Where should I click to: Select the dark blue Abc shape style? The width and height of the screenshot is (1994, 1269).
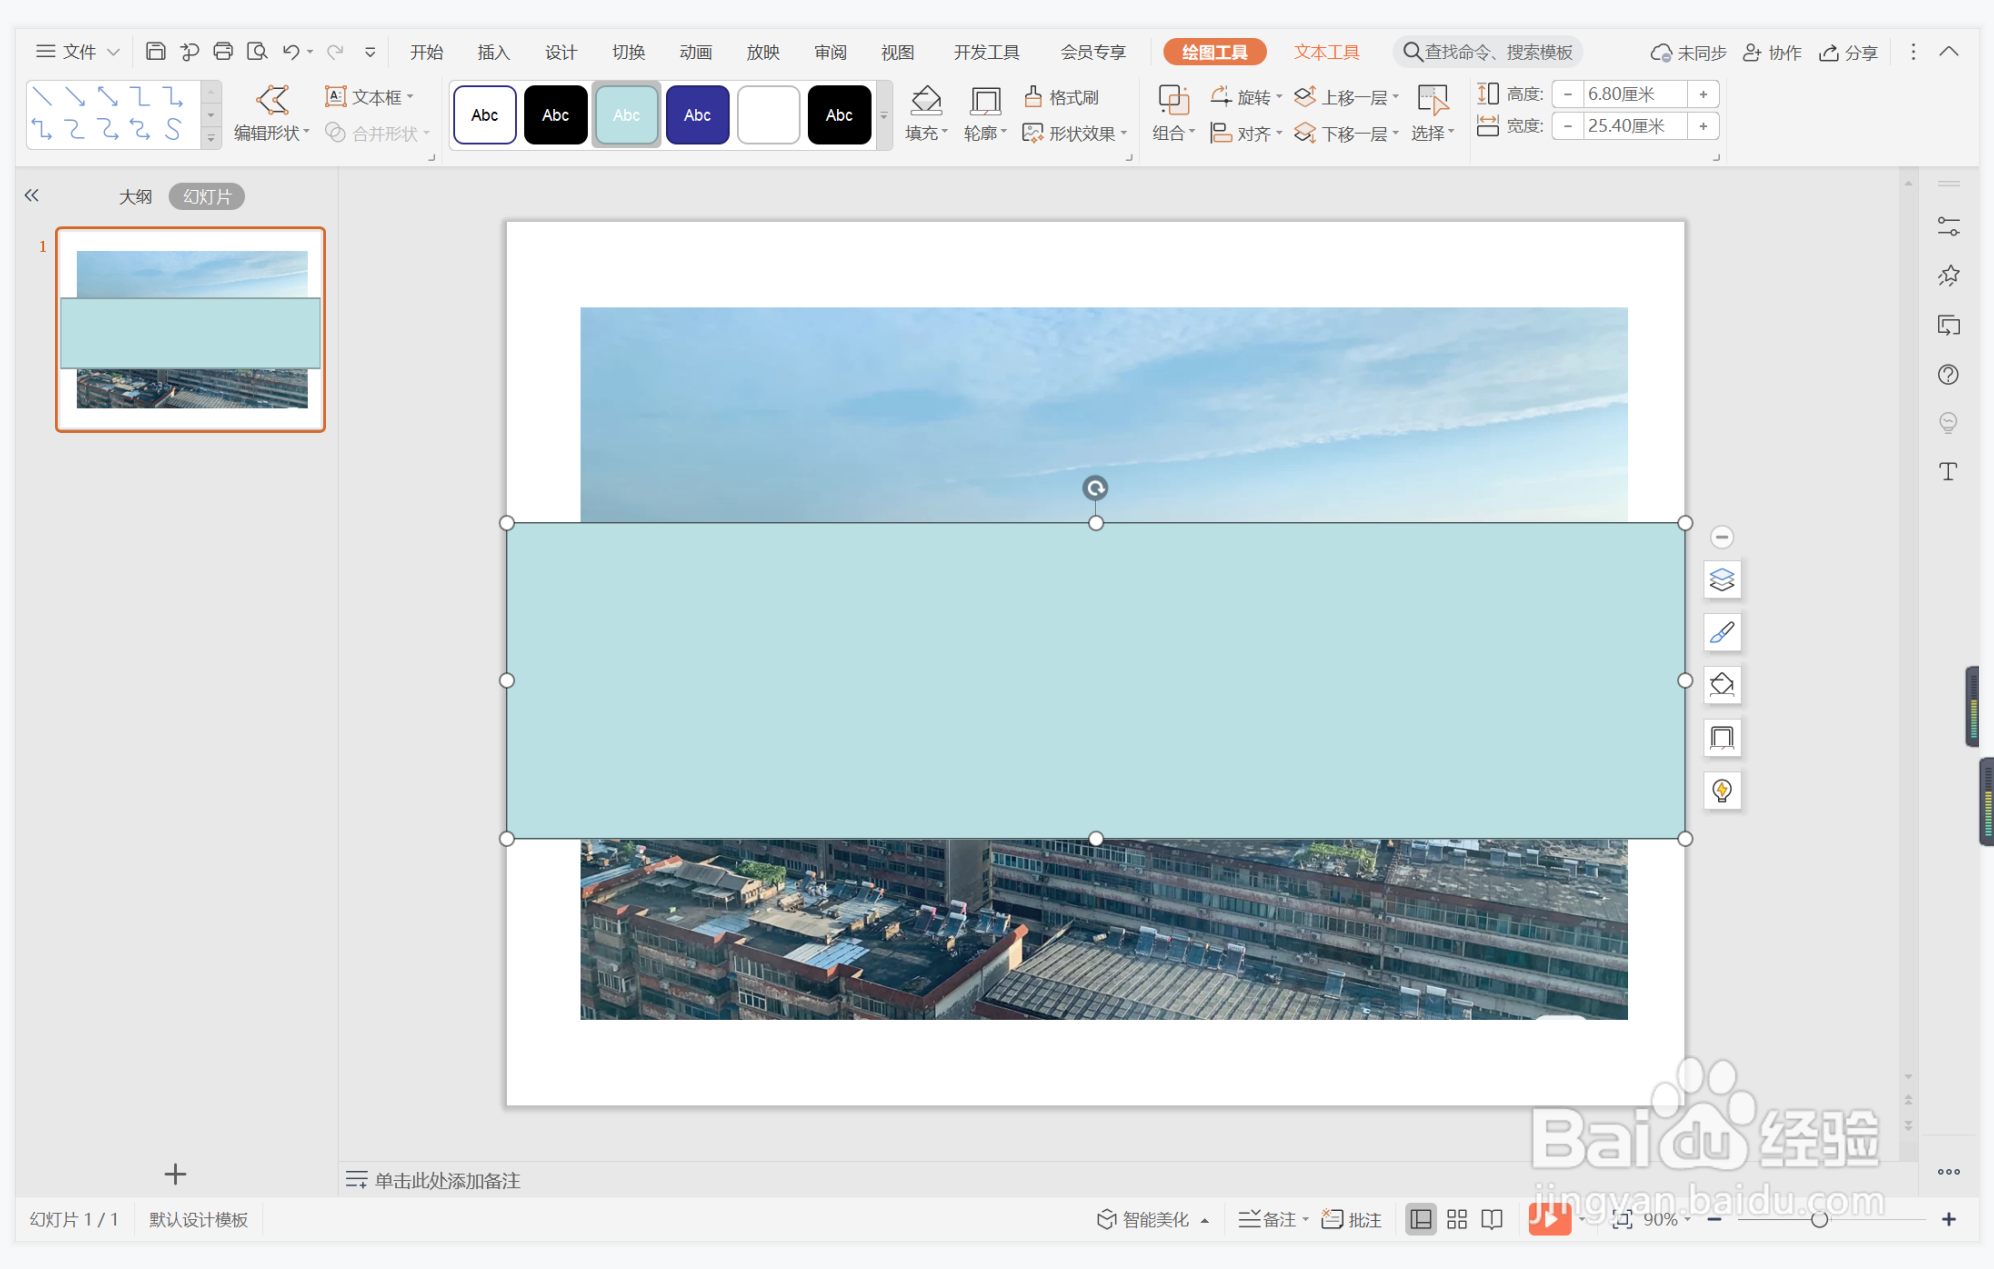pos(697,116)
